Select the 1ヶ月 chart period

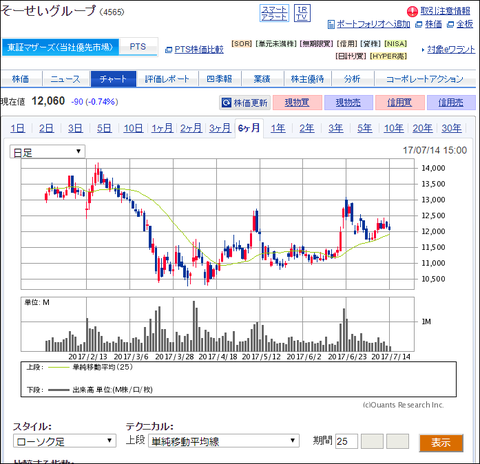coord(162,128)
